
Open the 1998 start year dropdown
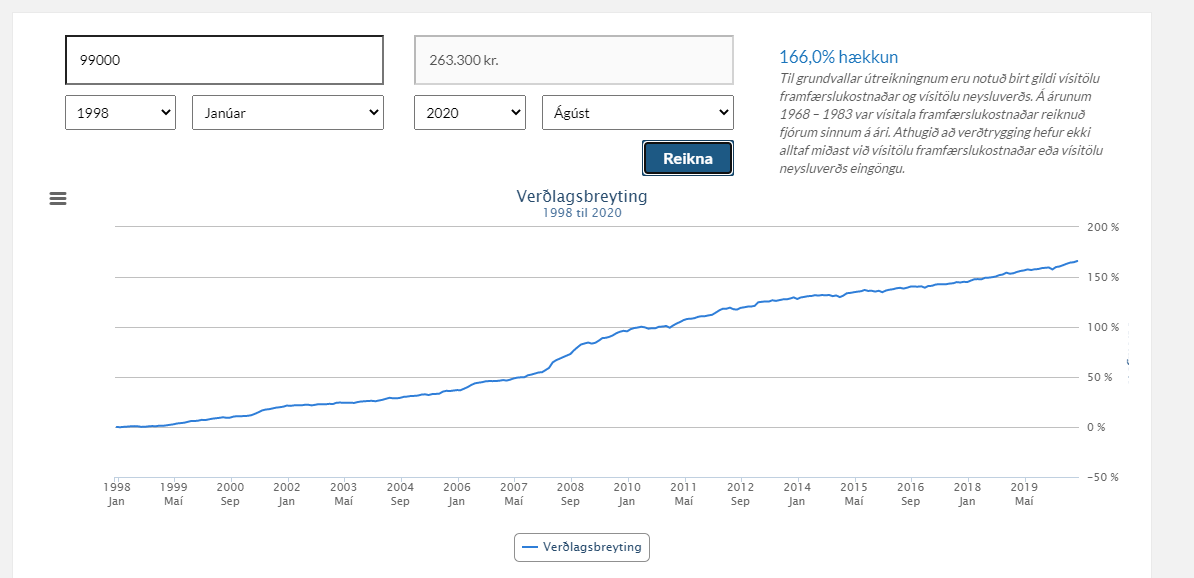(120, 113)
